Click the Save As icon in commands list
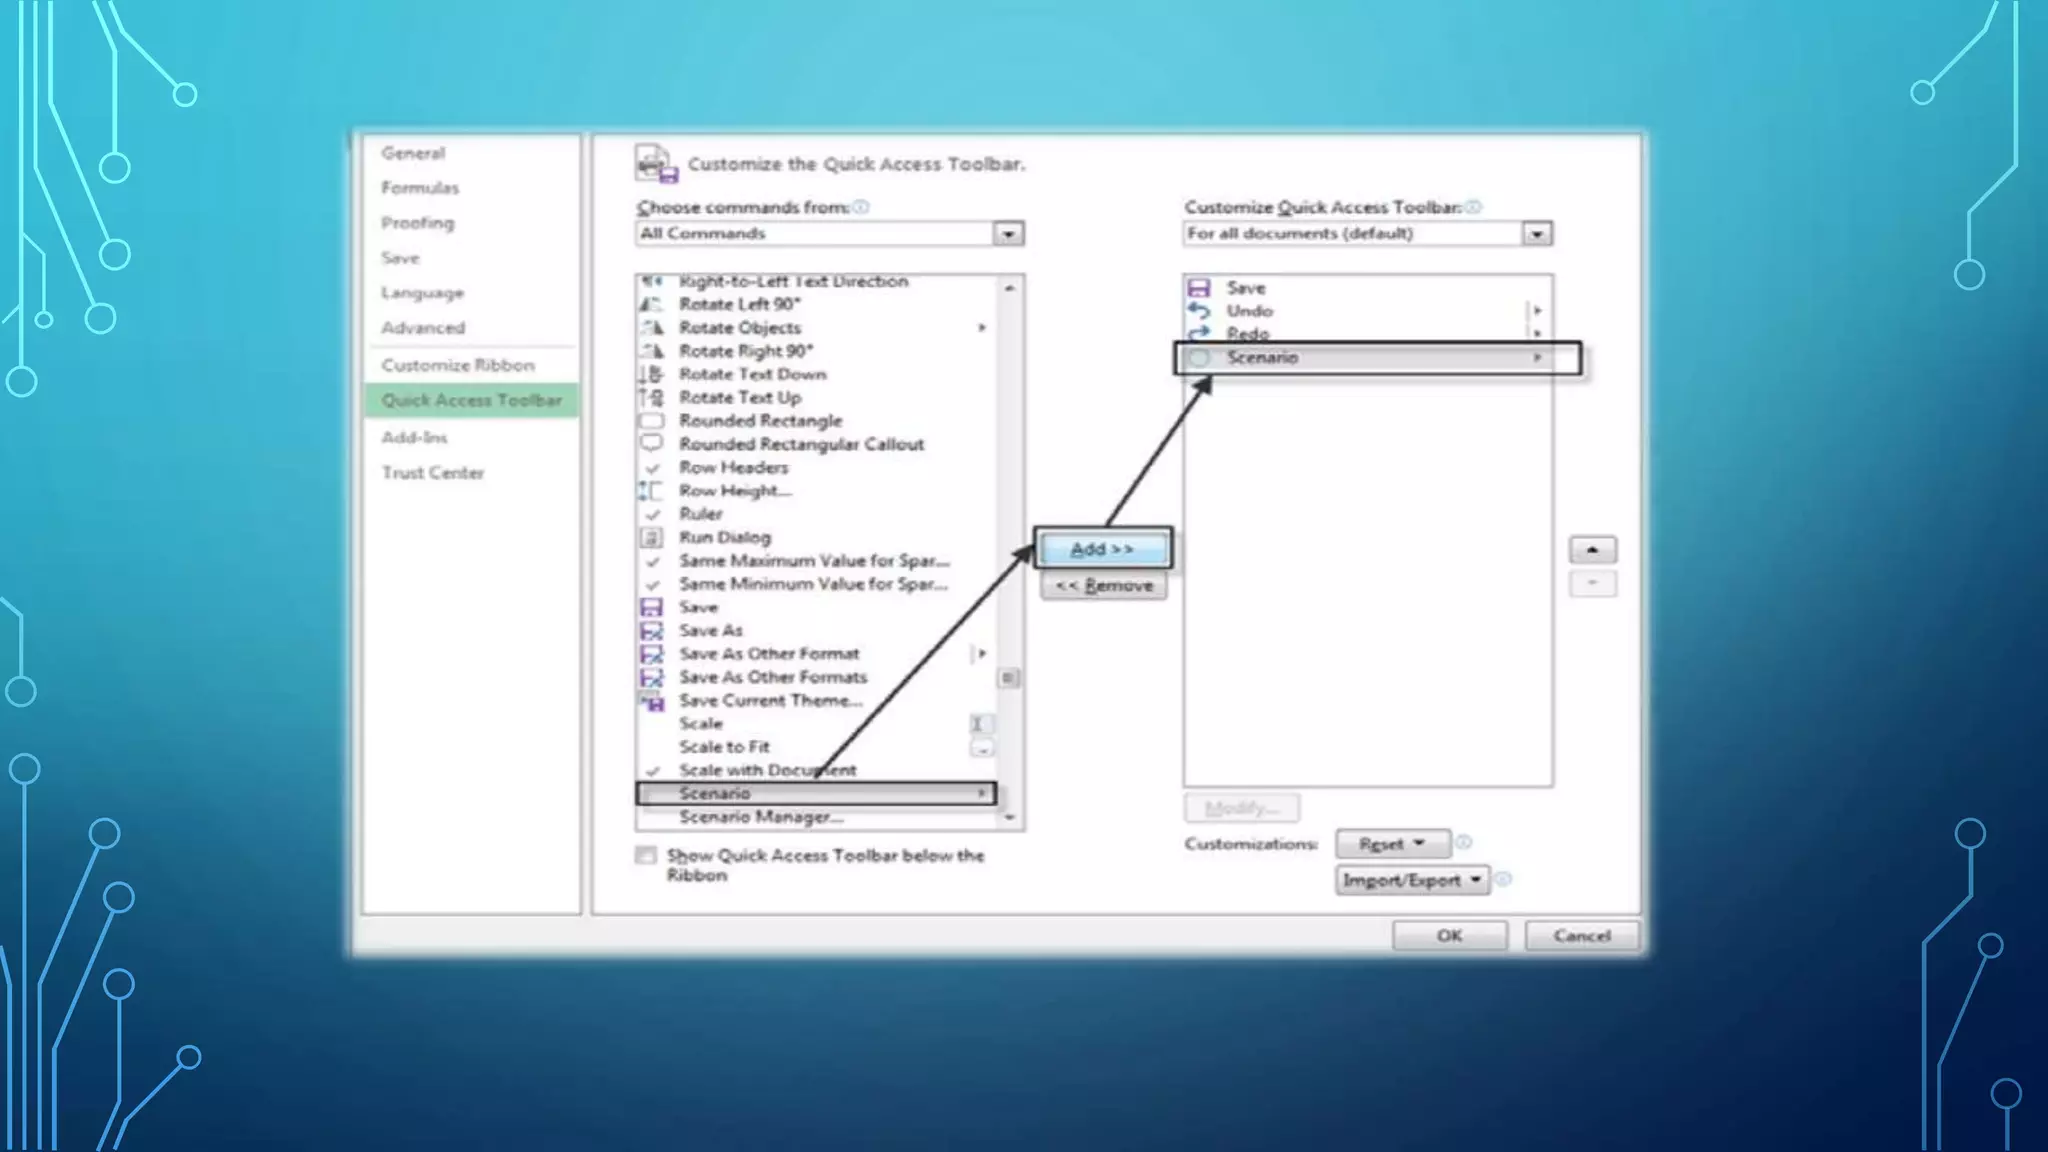2048x1152 pixels. (x=651, y=631)
